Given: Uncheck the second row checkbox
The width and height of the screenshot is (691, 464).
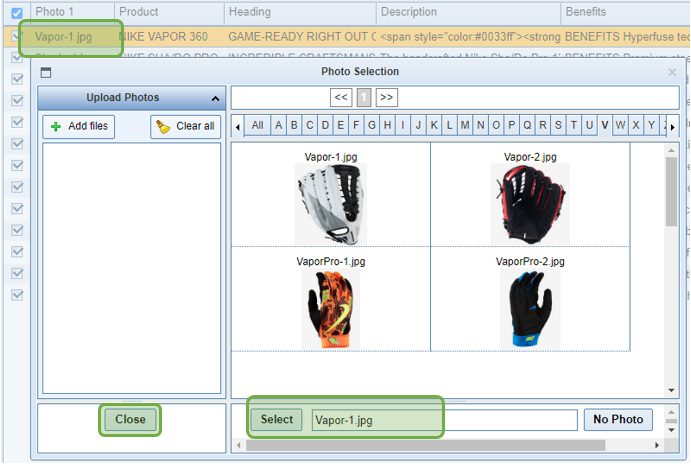Looking at the screenshot, I should [x=17, y=58].
